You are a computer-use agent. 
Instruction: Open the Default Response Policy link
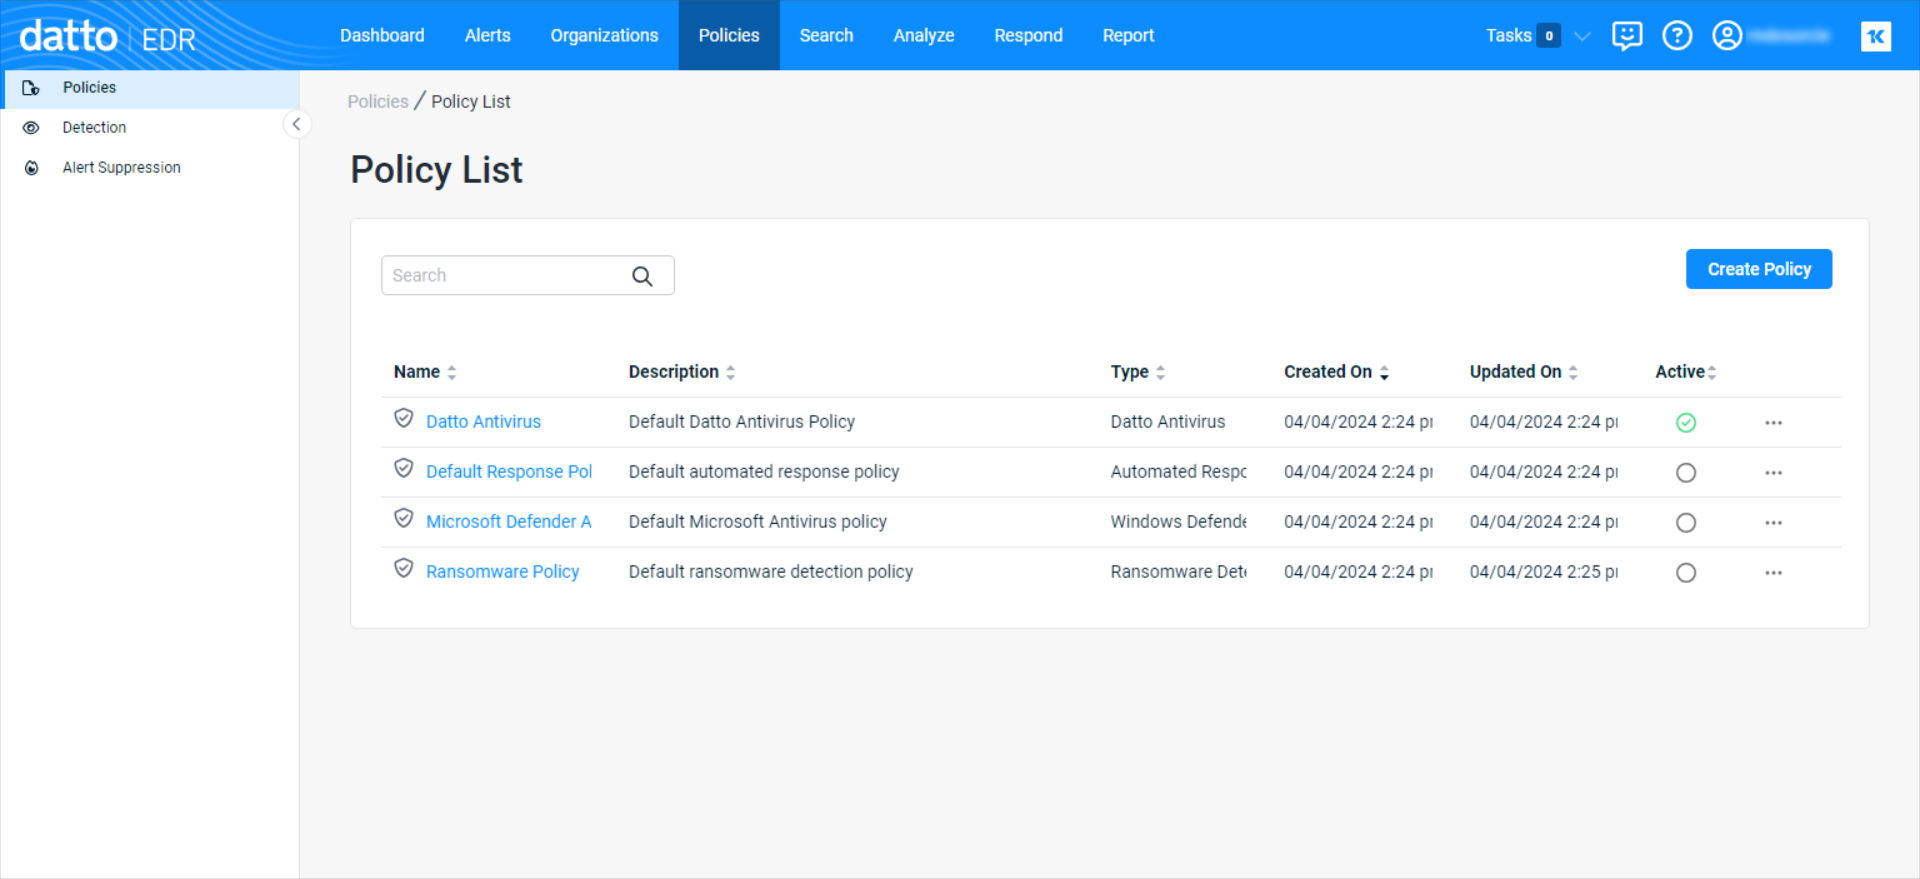click(509, 472)
